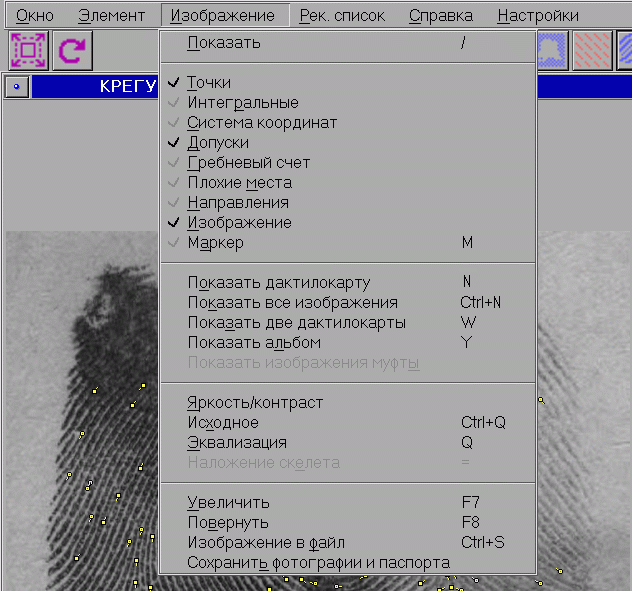The width and height of the screenshot is (632, 591).
Task: Select Показать две дактилокарты
Action: click(347, 323)
